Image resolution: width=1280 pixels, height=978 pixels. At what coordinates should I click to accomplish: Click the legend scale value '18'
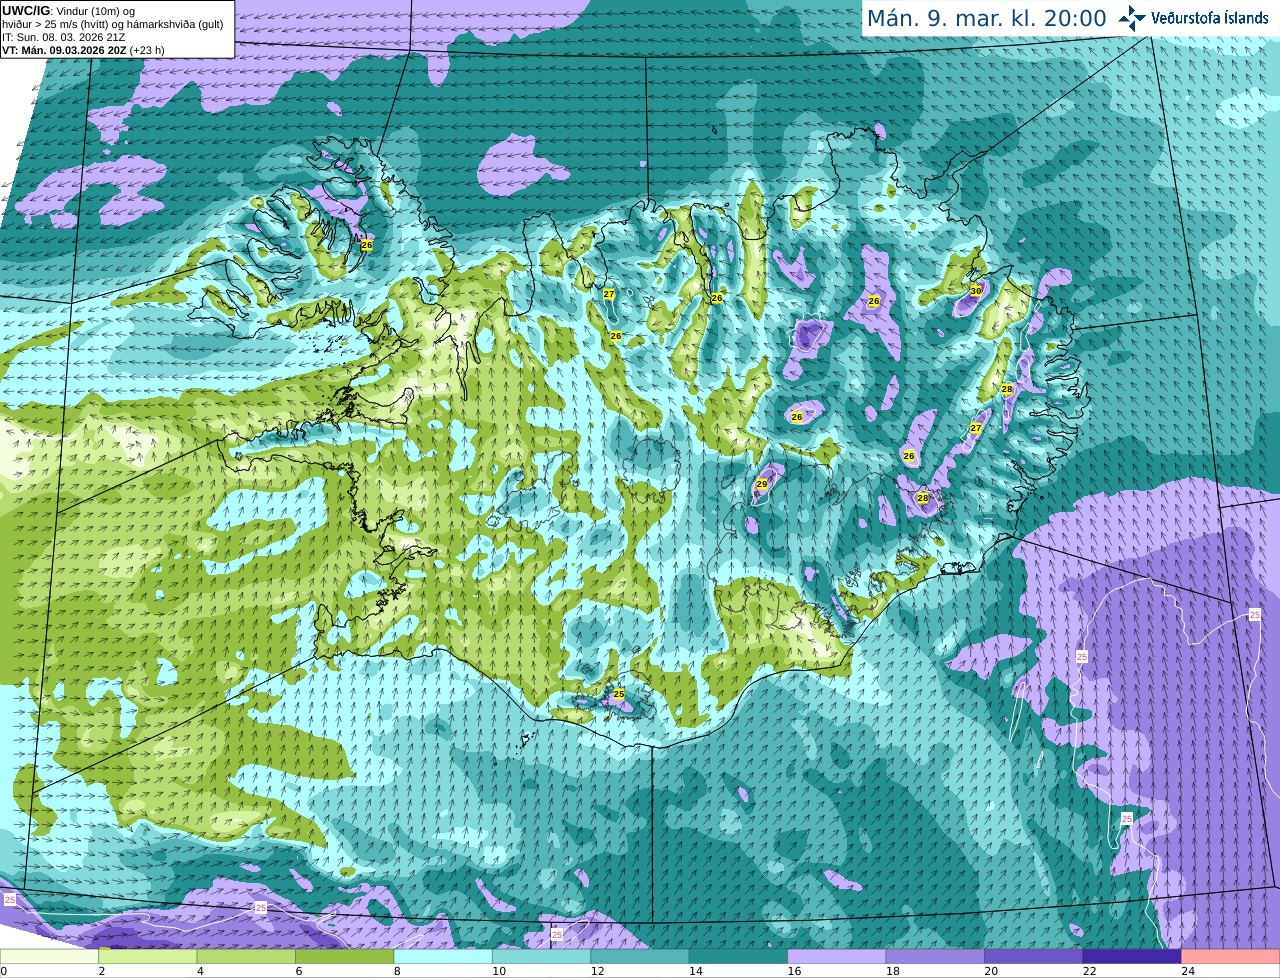(893, 971)
